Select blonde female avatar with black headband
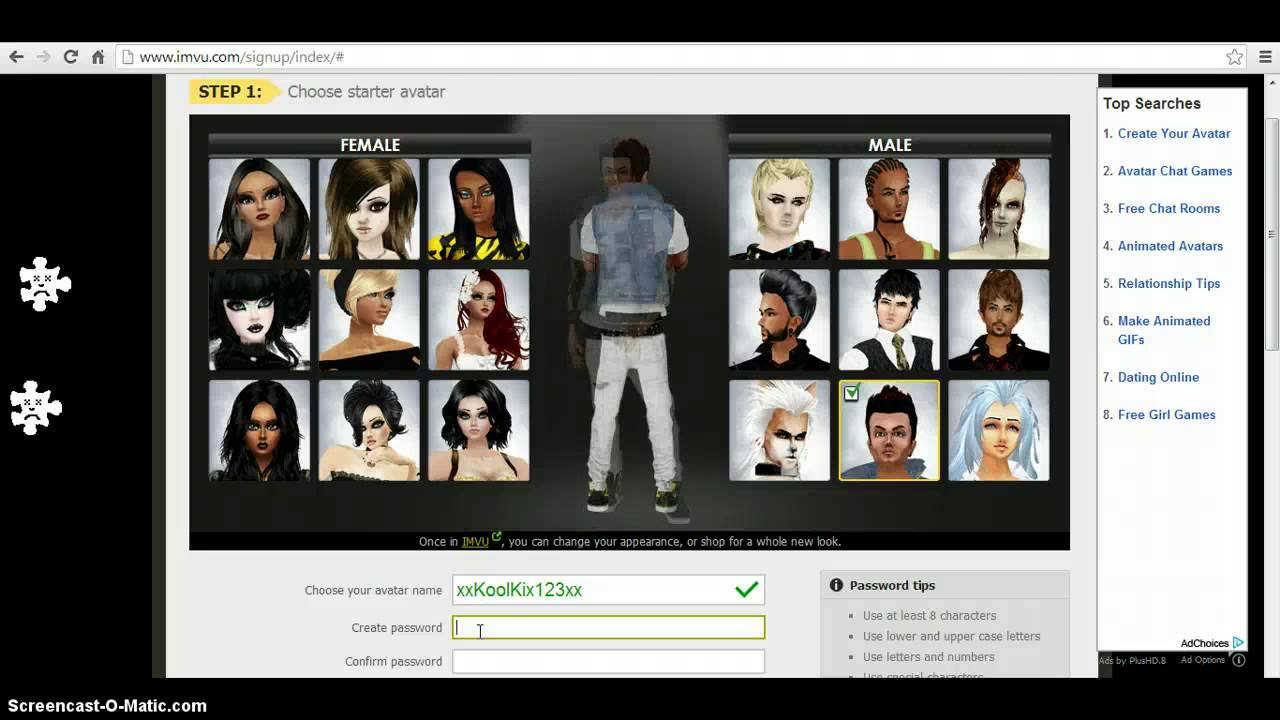Viewport: 1280px width, 720px height. [369, 319]
